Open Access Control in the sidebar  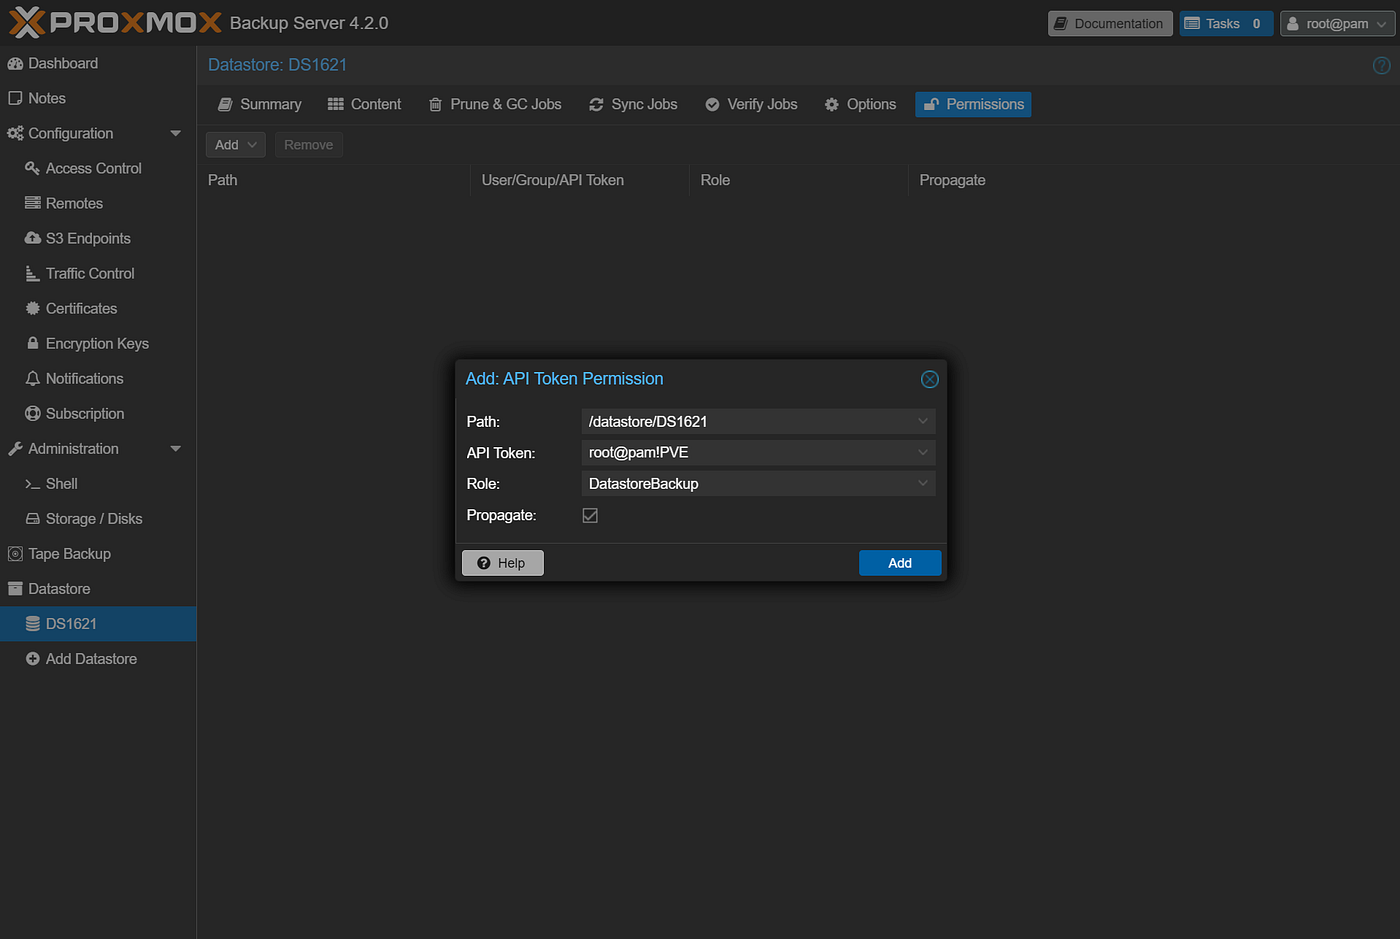pyautogui.click(x=98, y=168)
